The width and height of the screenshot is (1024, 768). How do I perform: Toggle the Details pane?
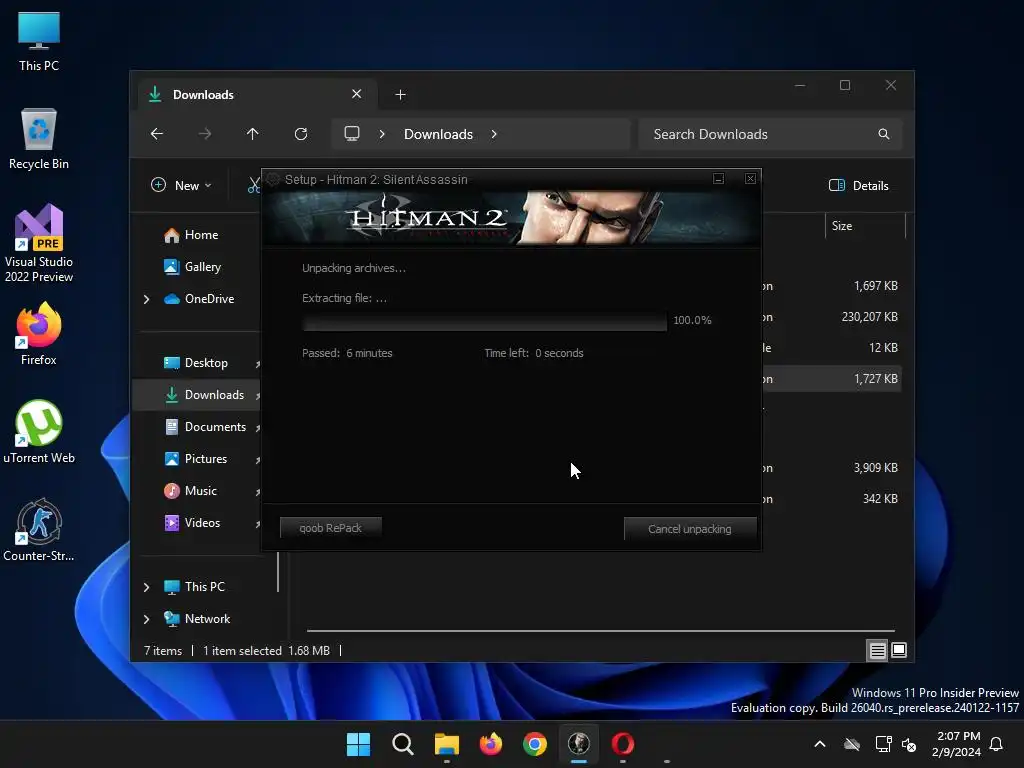[x=859, y=185]
